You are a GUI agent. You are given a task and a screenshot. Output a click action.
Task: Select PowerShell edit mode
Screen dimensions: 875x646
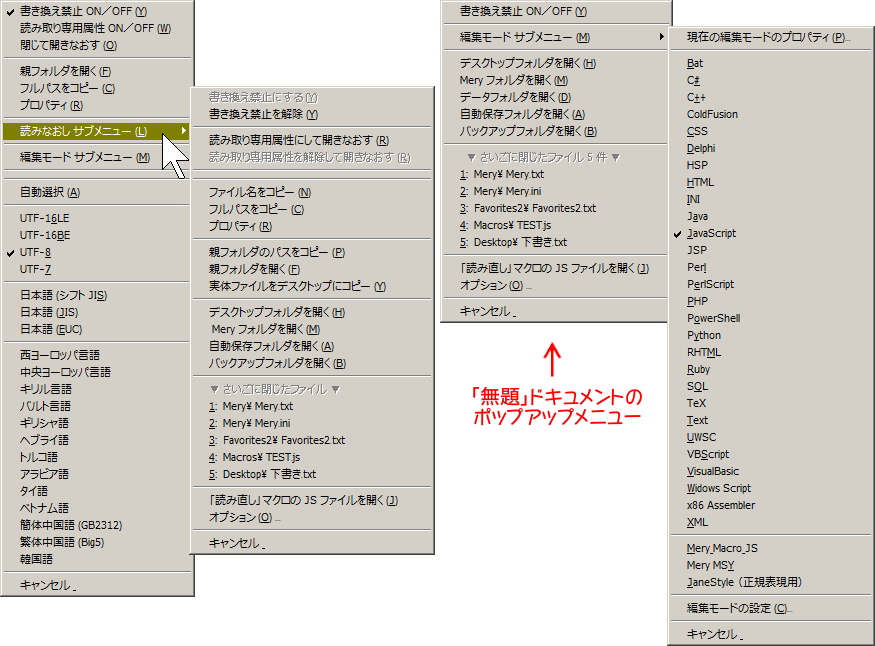tap(713, 318)
